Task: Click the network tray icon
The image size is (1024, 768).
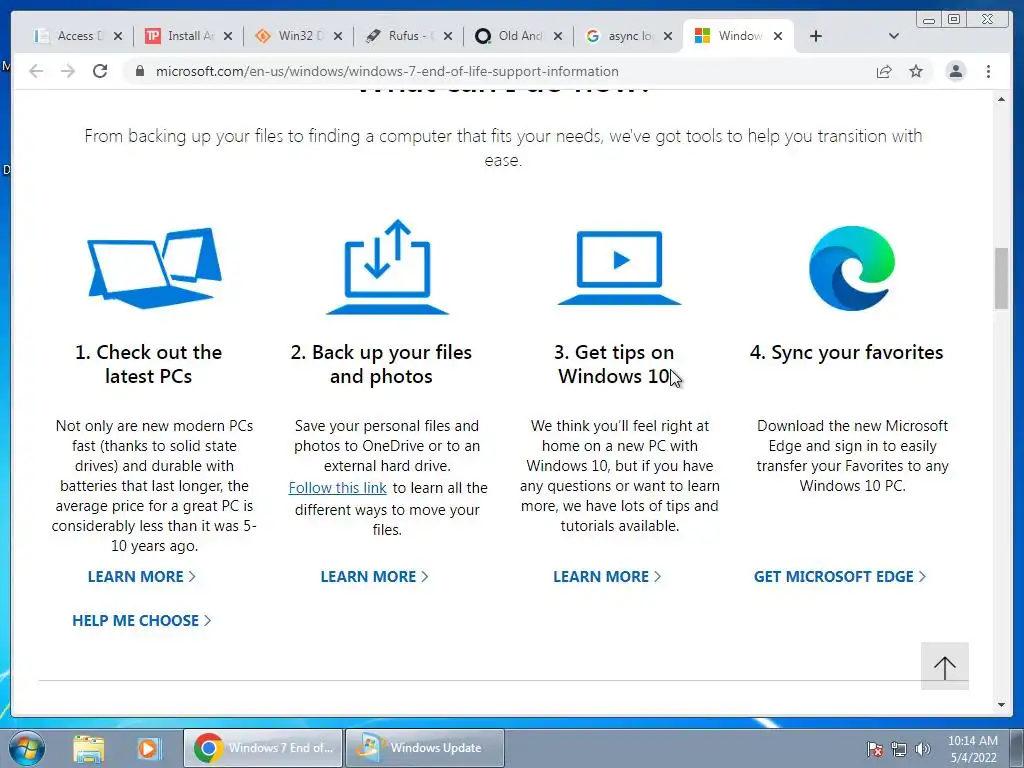Action: pyautogui.click(x=899, y=749)
